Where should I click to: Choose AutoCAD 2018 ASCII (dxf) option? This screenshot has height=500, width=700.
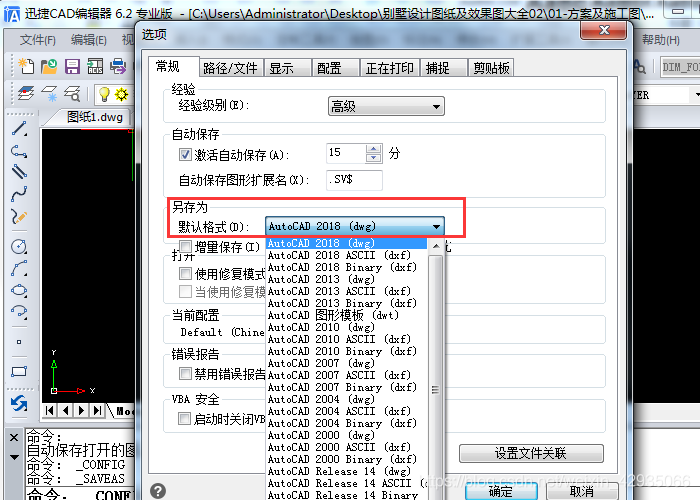[x=346, y=255]
